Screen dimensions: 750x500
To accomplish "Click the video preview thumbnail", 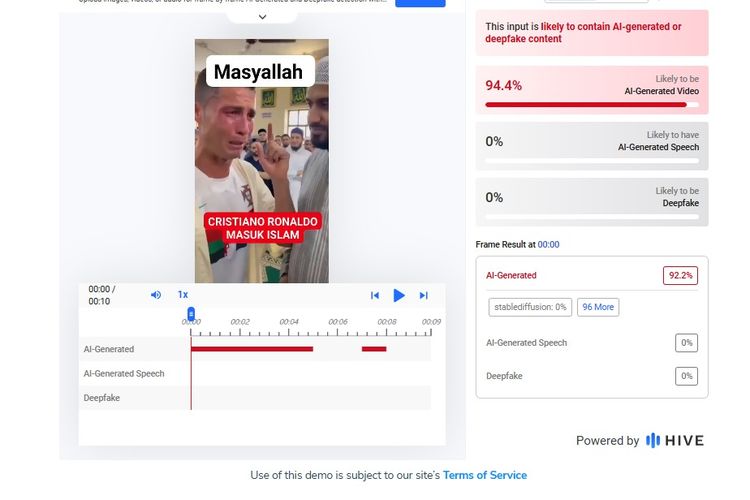I will click(262, 161).
